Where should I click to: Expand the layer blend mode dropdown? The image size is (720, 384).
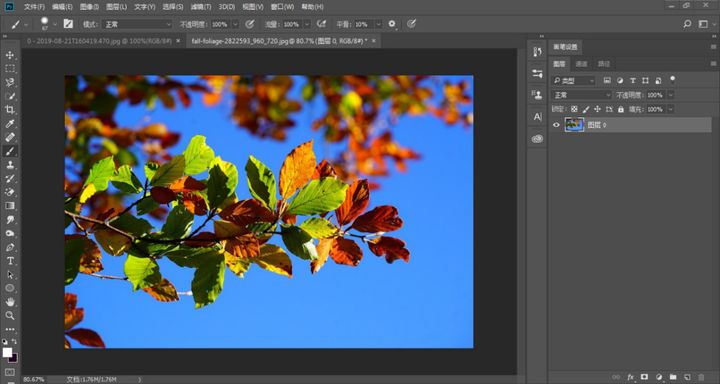coord(582,95)
